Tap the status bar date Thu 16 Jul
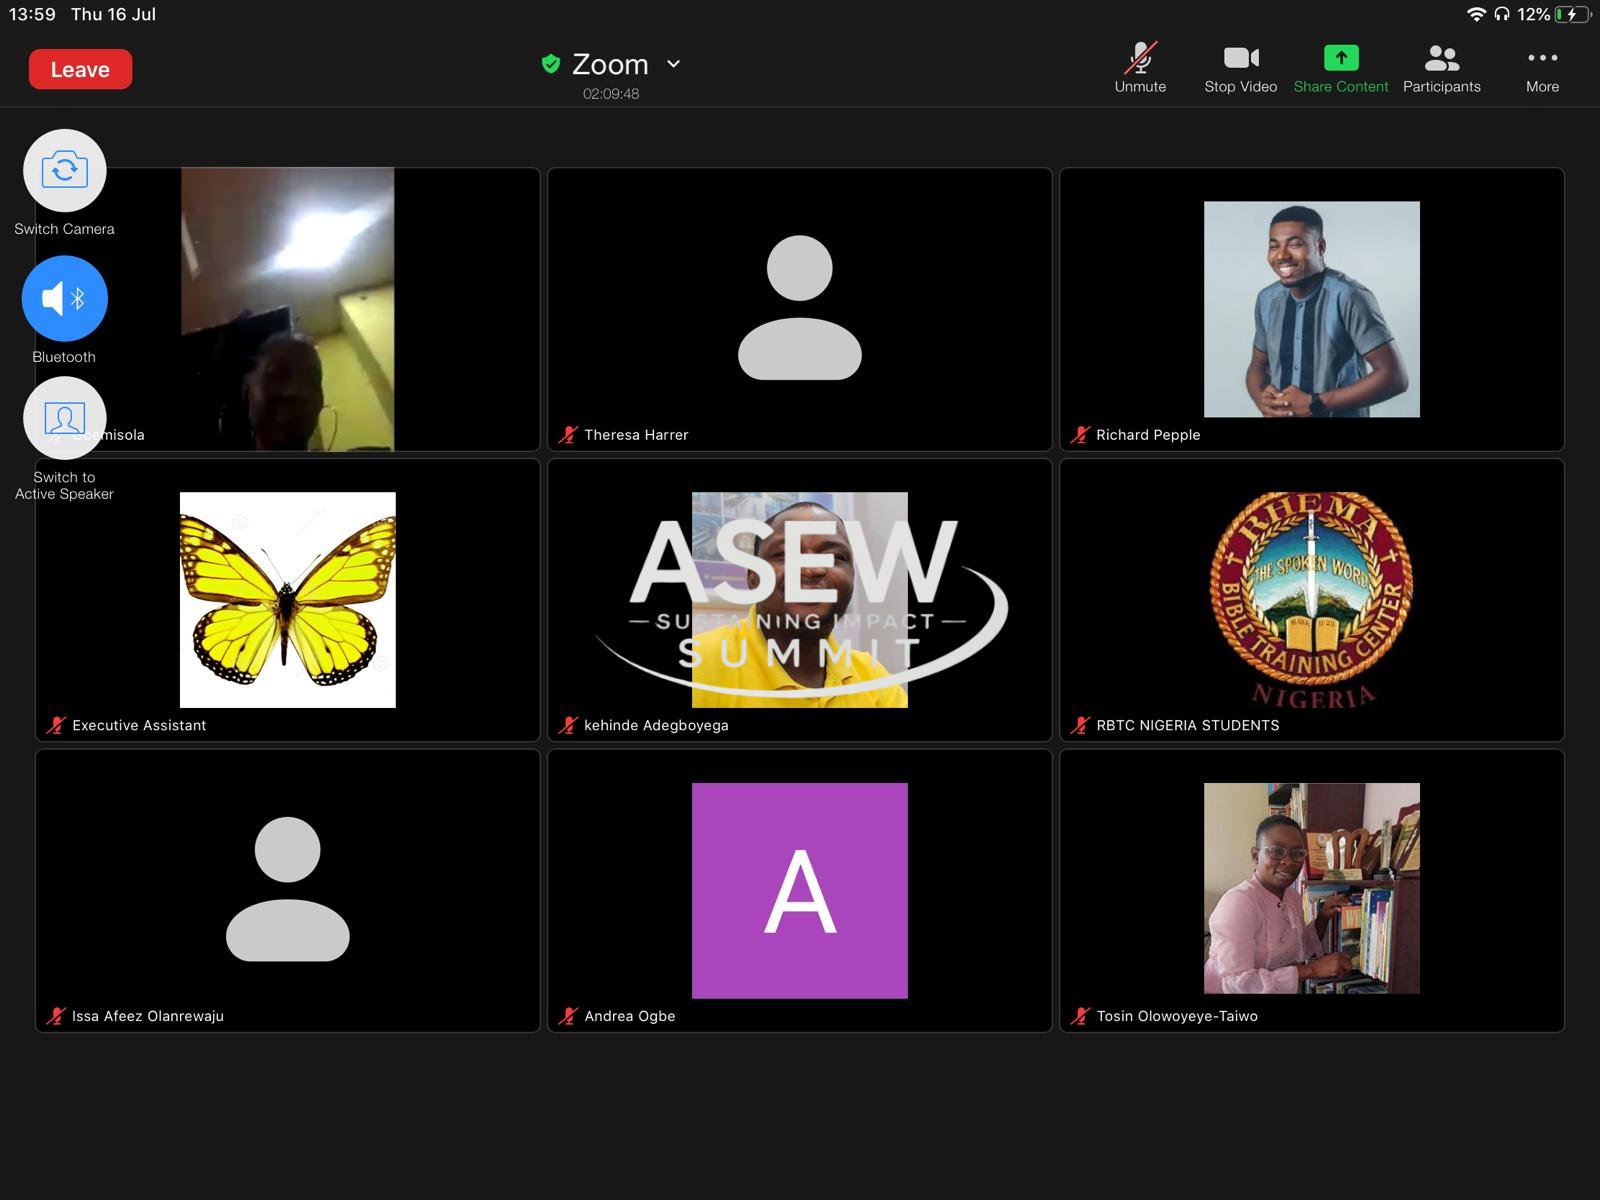1600x1200 pixels. pos(113,14)
